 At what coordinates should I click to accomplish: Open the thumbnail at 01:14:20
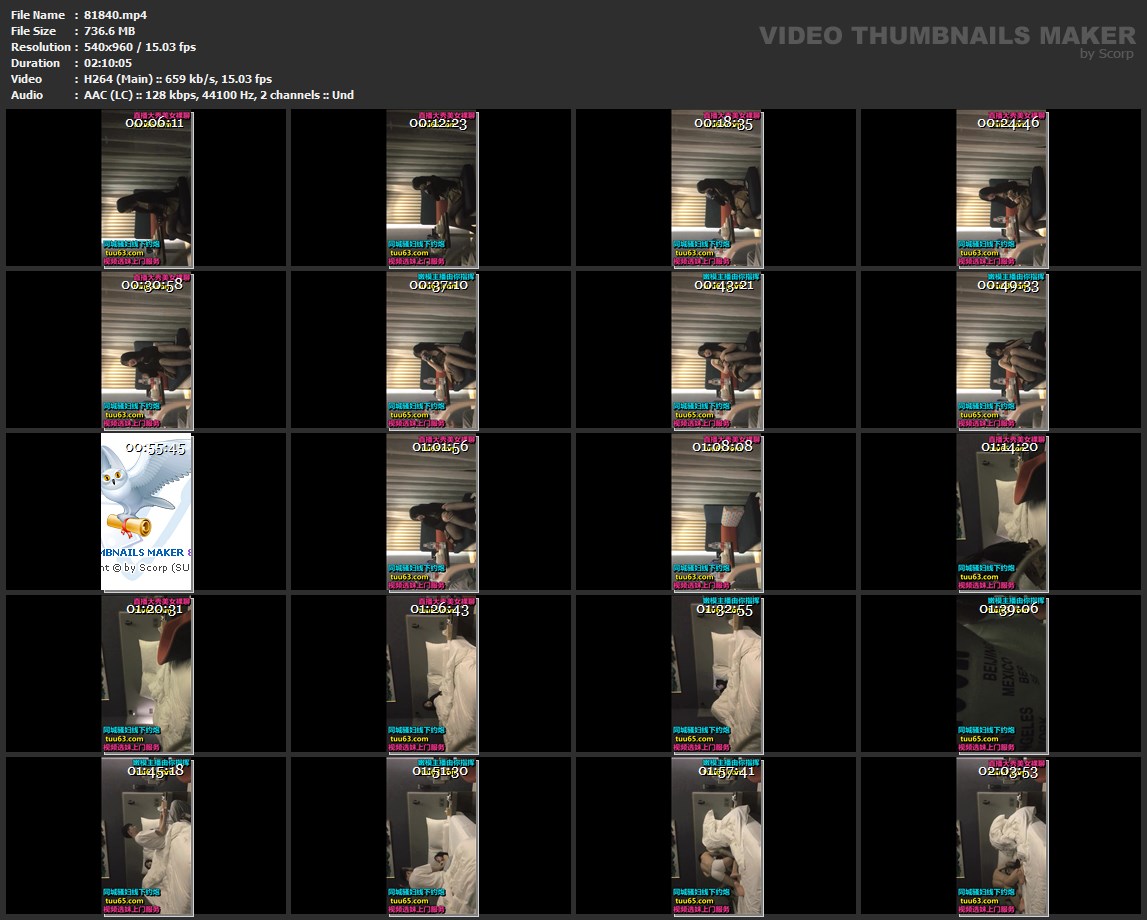point(1002,512)
